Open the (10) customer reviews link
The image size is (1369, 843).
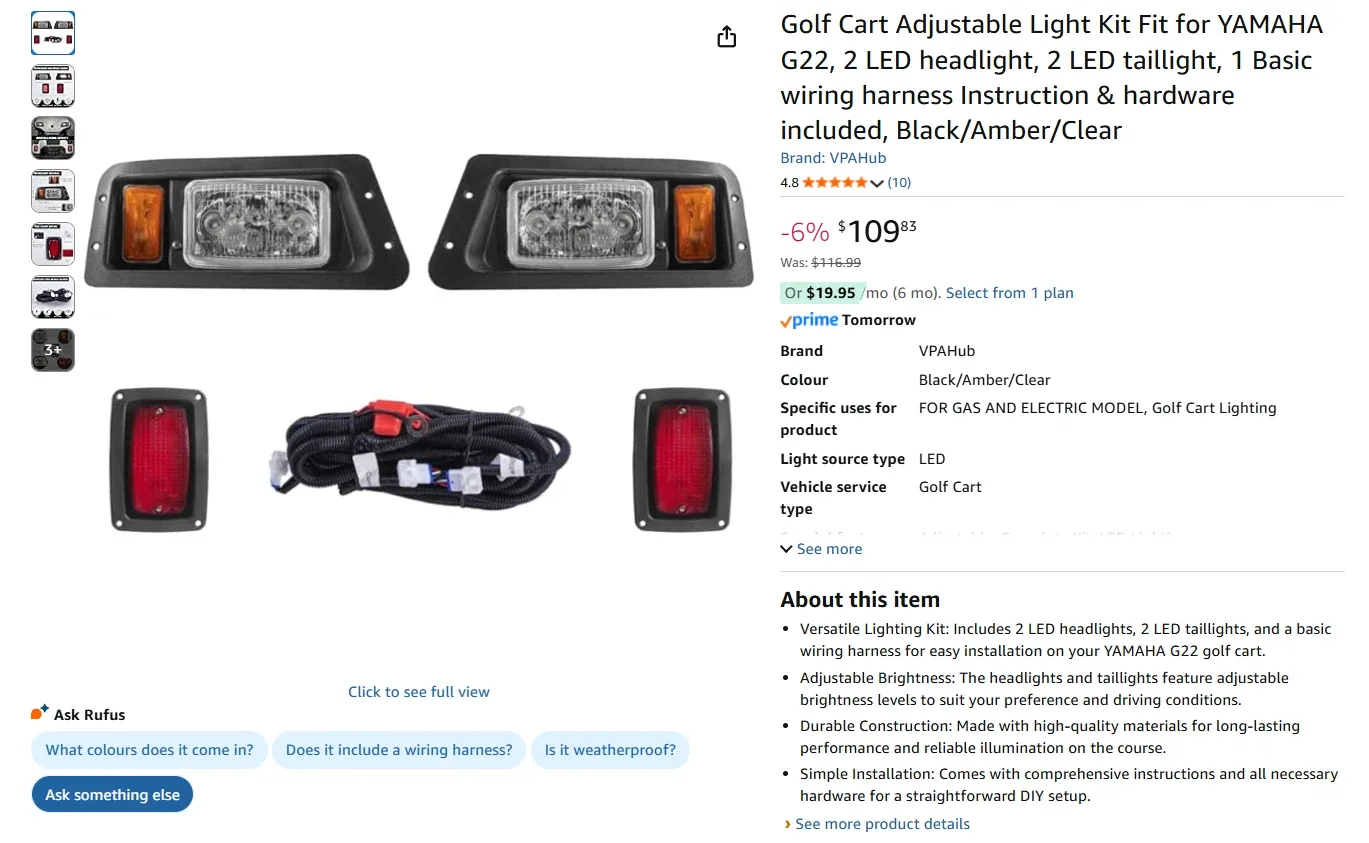pyautogui.click(x=898, y=182)
